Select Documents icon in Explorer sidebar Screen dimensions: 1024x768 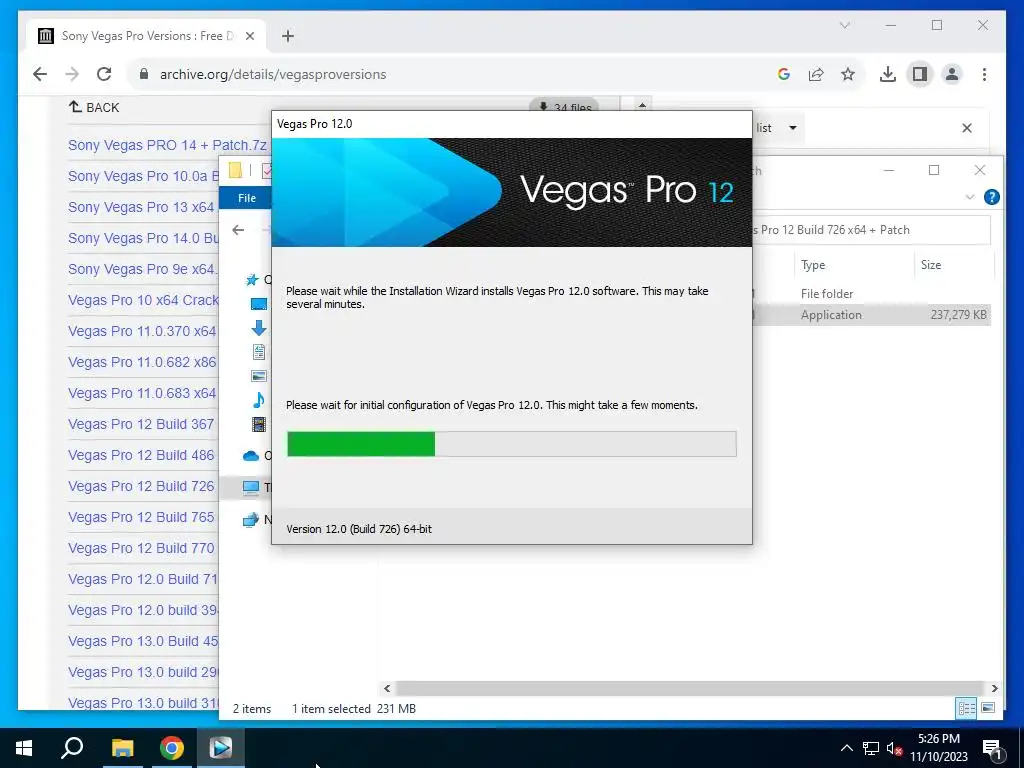click(x=259, y=352)
